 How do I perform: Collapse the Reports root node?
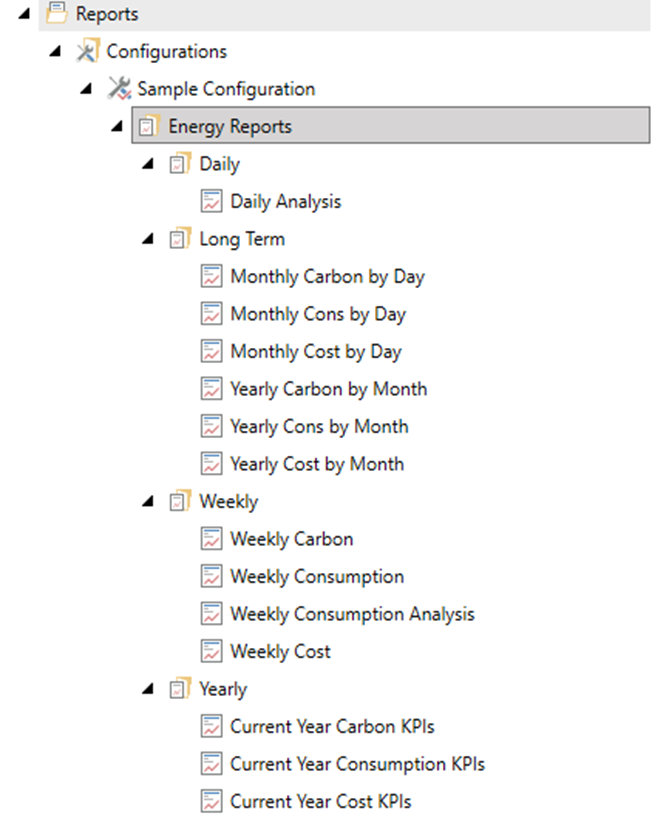pos(24,14)
